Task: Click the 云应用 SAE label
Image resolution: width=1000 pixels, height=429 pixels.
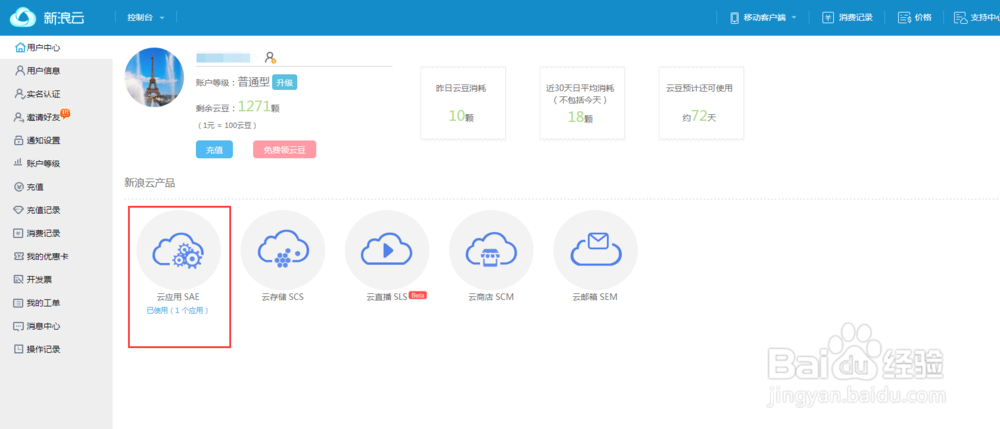Action: 178,297
